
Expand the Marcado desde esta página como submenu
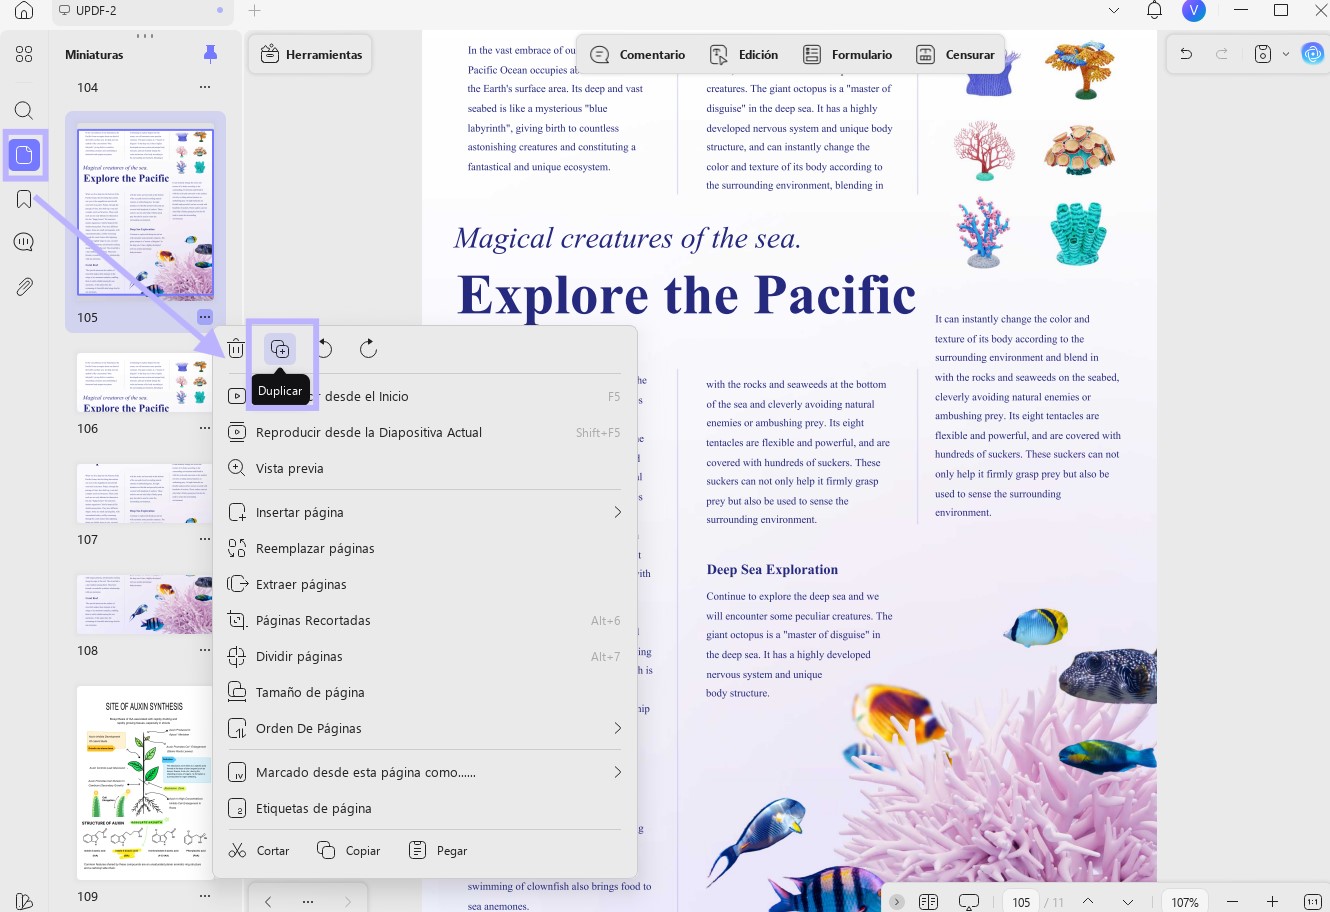tap(618, 772)
